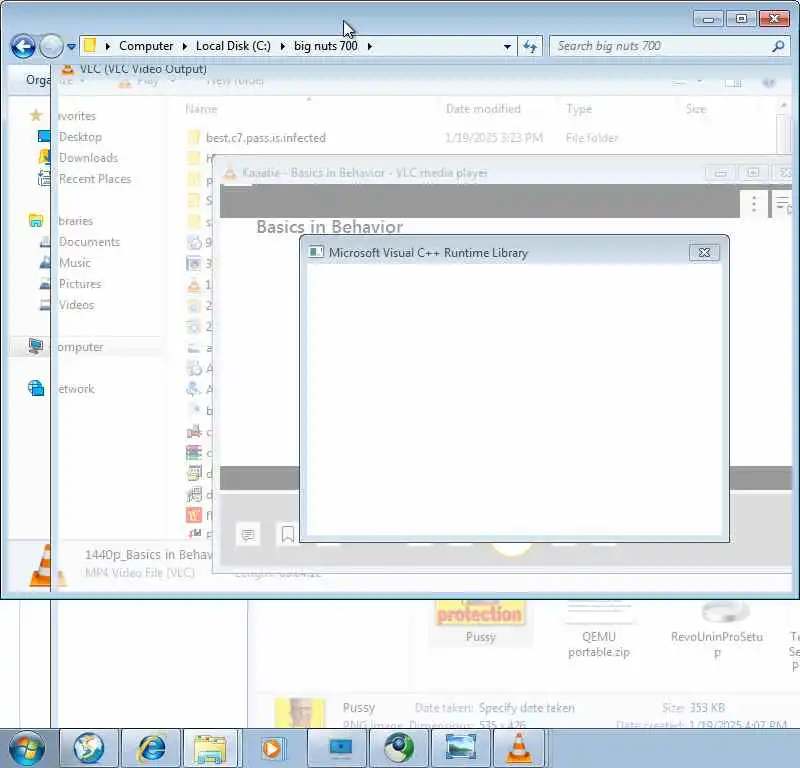800x768 pixels.
Task: Open the Videos library
Action: [x=76, y=305]
